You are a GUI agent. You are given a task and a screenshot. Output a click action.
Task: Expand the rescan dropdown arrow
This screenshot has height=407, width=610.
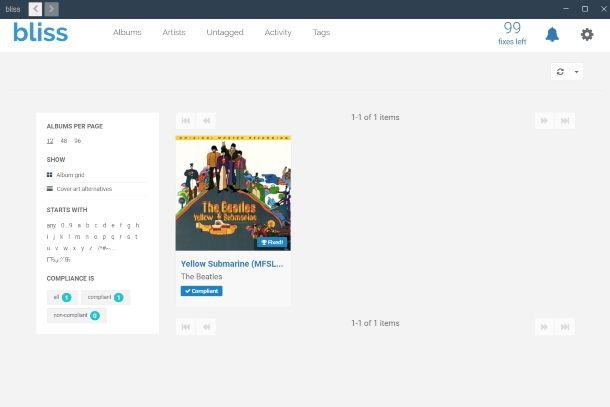[x=577, y=72]
